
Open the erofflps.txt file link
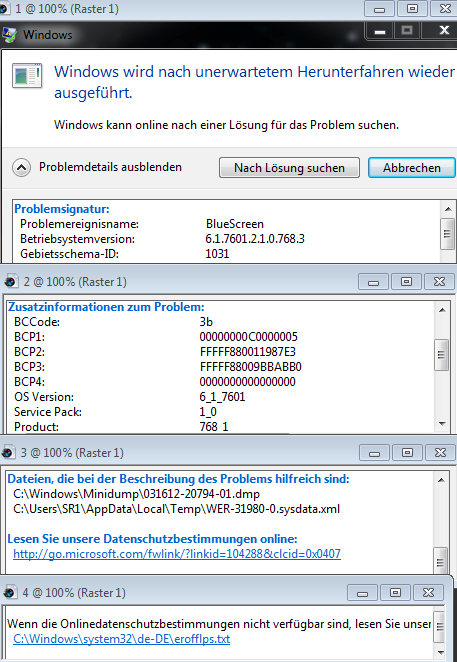pos(121,639)
